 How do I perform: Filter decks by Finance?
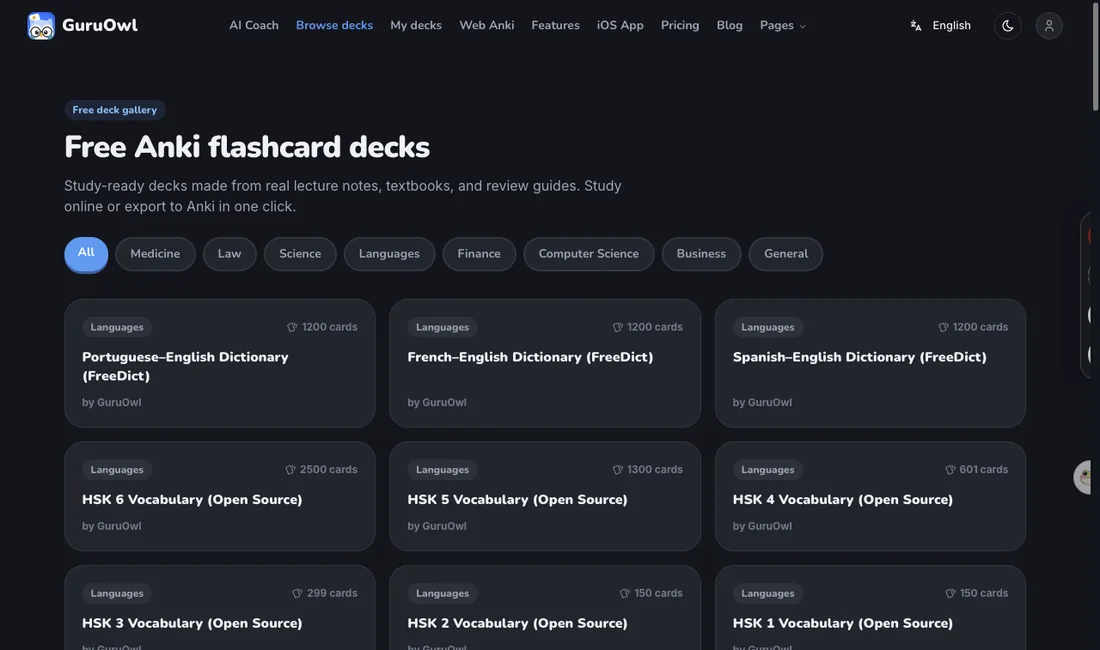pyautogui.click(x=479, y=254)
